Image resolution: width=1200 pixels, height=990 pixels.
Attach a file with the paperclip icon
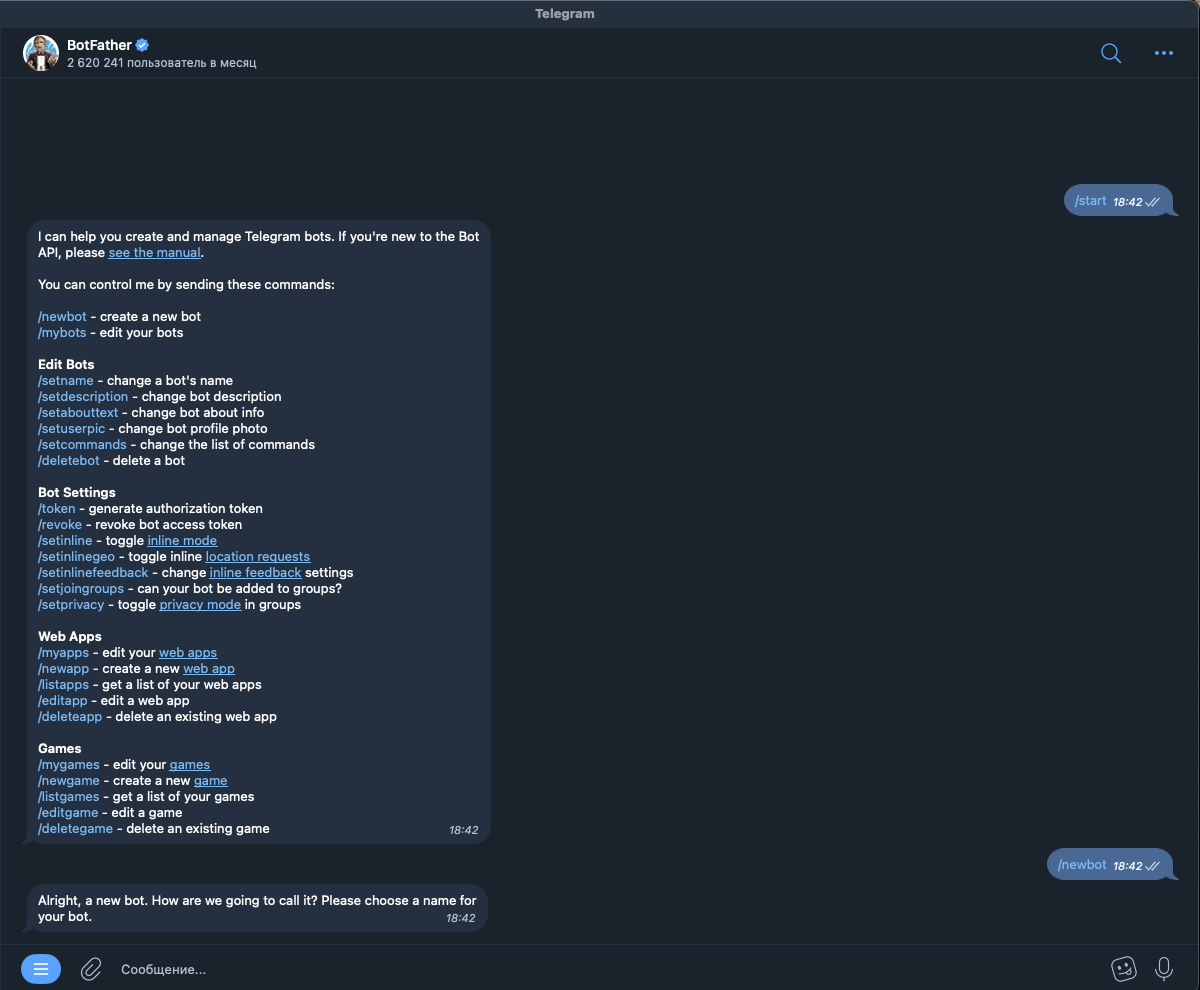(91, 969)
